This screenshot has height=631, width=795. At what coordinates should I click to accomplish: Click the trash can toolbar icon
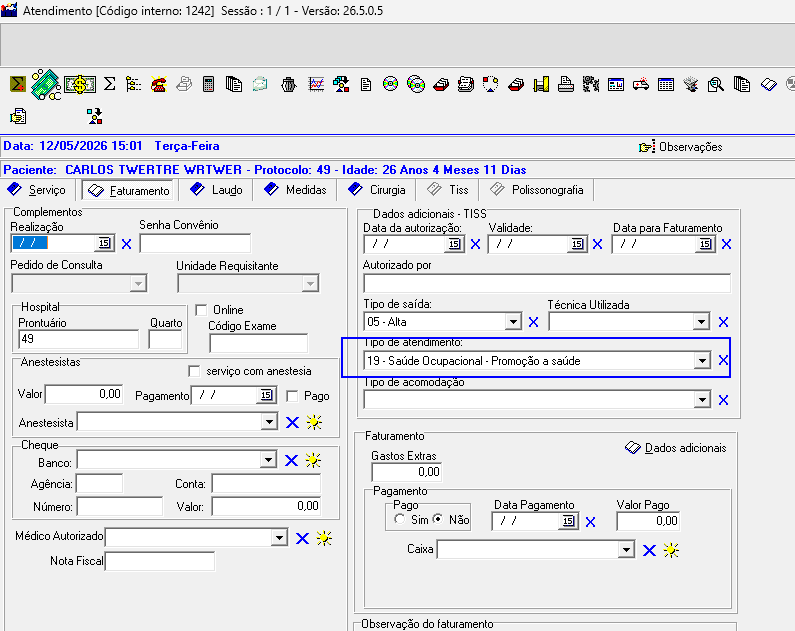point(288,84)
